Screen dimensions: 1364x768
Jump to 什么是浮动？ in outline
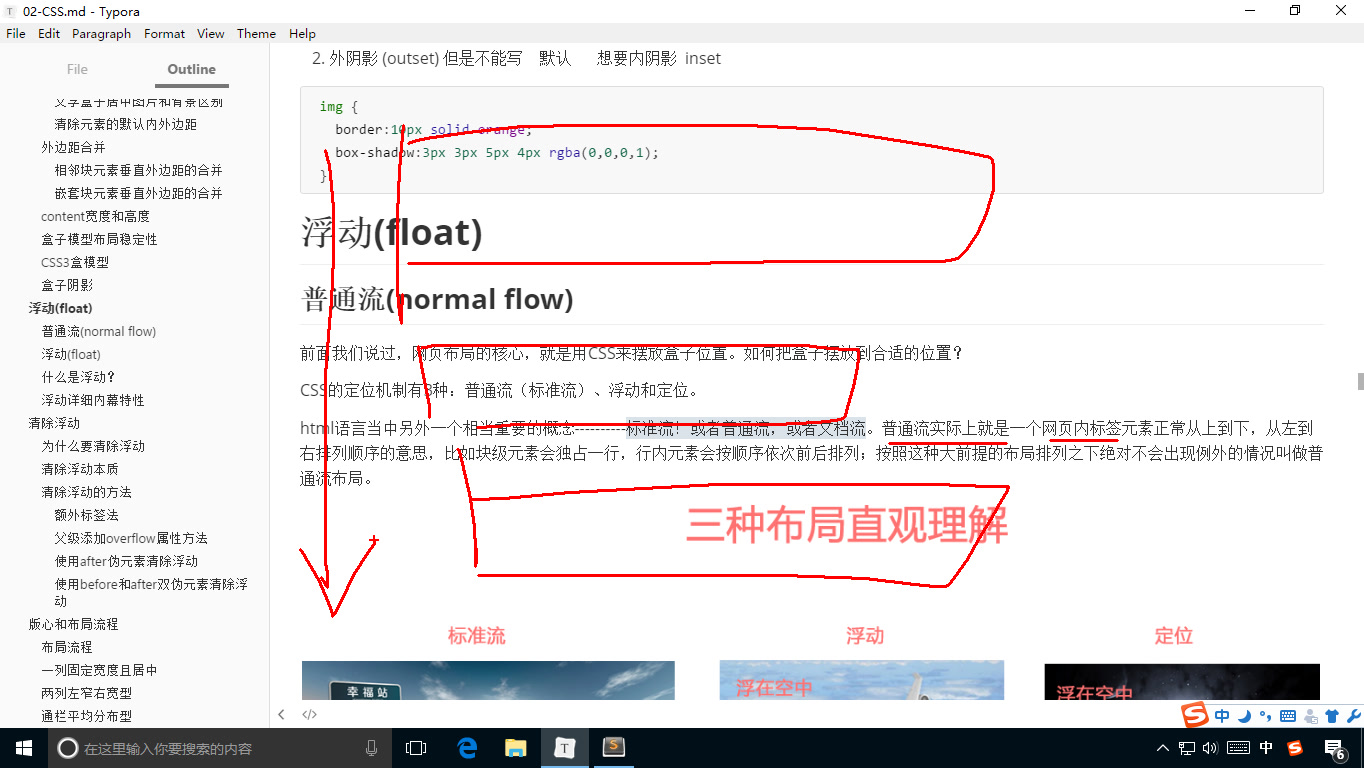[x=79, y=377]
